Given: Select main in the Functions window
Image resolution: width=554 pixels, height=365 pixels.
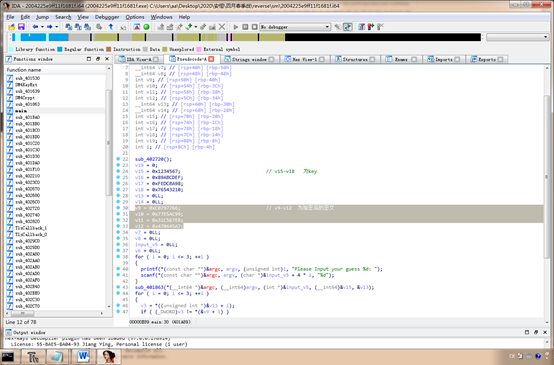Looking at the screenshot, I should coord(21,111).
